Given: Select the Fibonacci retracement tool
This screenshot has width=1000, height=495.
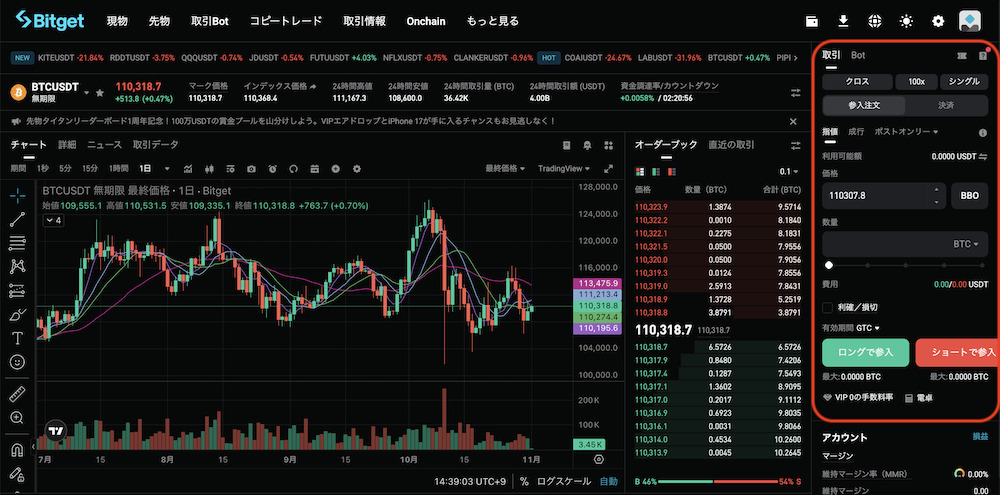Looking at the screenshot, I should (x=18, y=243).
